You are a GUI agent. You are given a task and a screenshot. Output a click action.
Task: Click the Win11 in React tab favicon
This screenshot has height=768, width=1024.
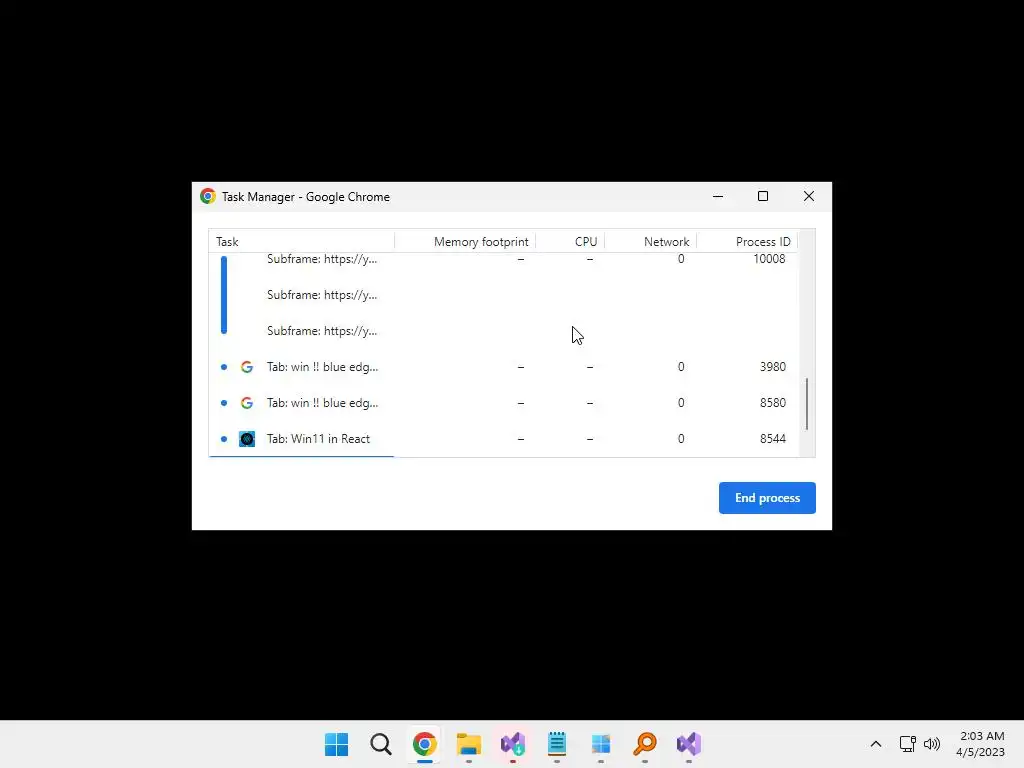pos(247,439)
